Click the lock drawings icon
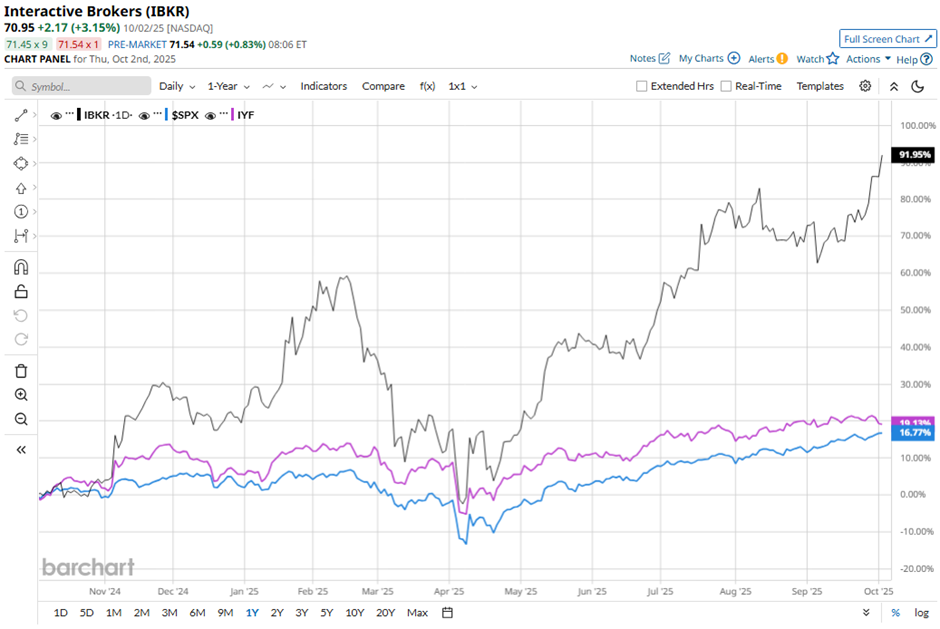Image resolution: width=940 pixels, height=629 pixels. click(21, 291)
